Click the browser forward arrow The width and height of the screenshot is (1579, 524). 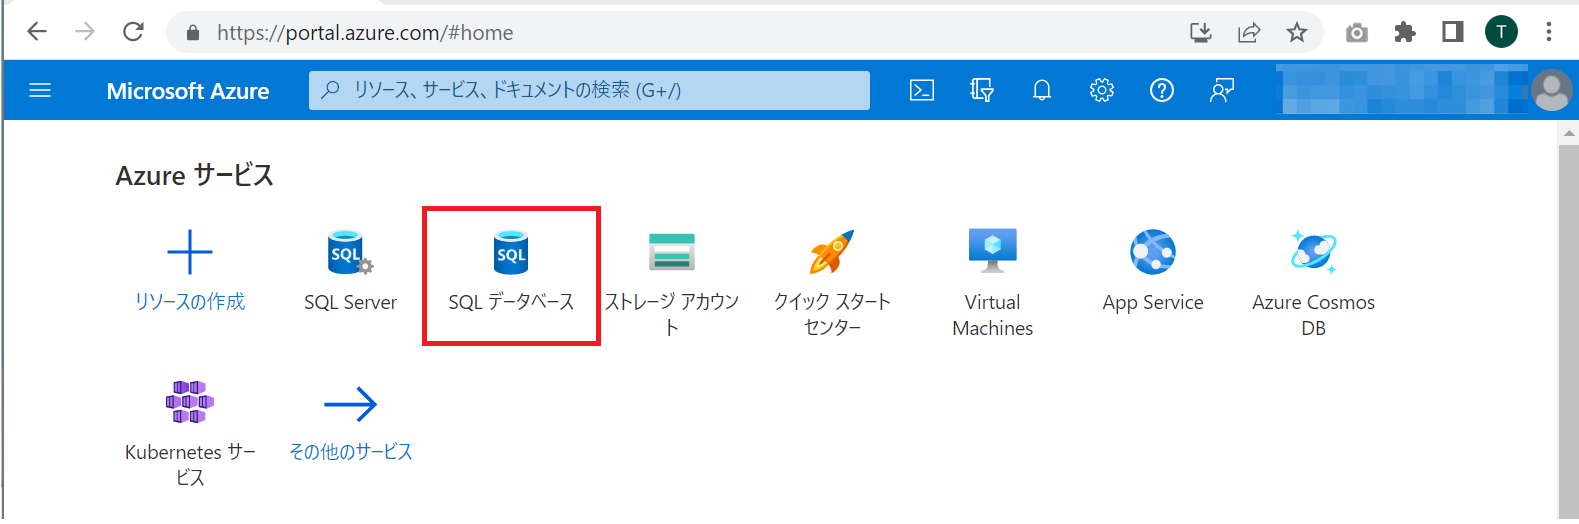(x=85, y=32)
